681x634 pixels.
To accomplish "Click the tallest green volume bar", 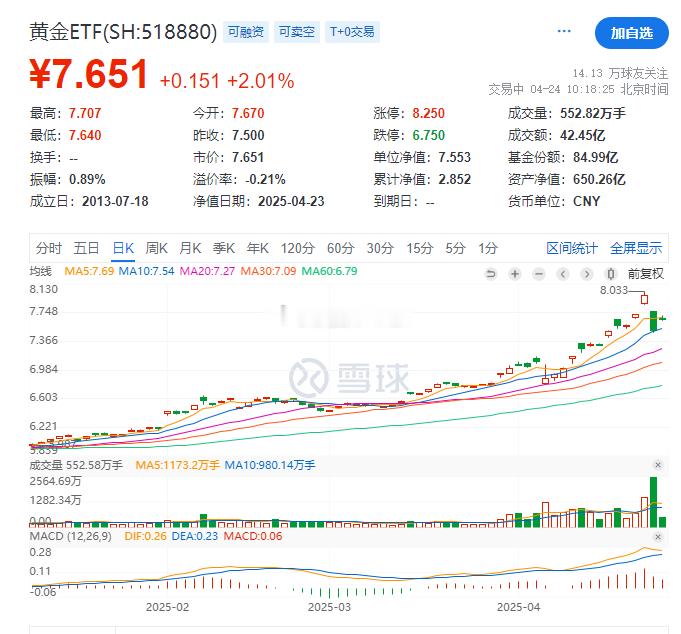I will [x=653, y=502].
